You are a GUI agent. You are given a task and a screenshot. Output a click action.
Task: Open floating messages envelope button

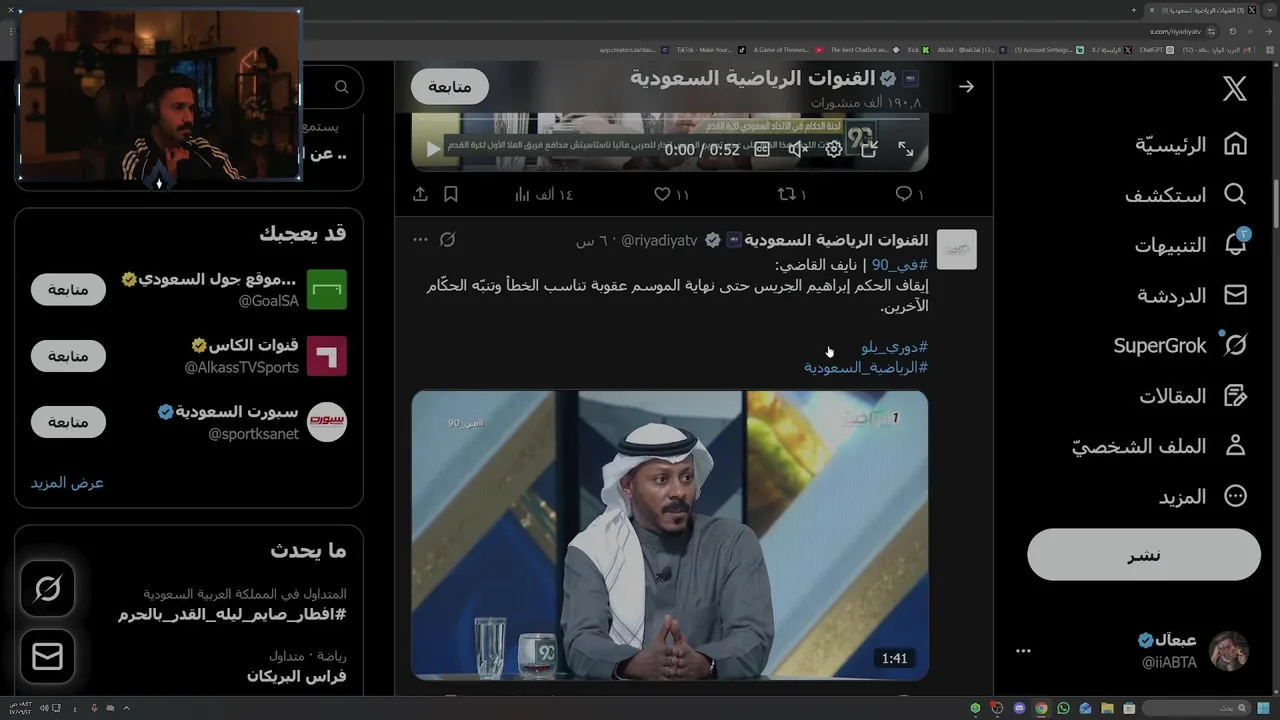pyautogui.click(x=47, y=656)
